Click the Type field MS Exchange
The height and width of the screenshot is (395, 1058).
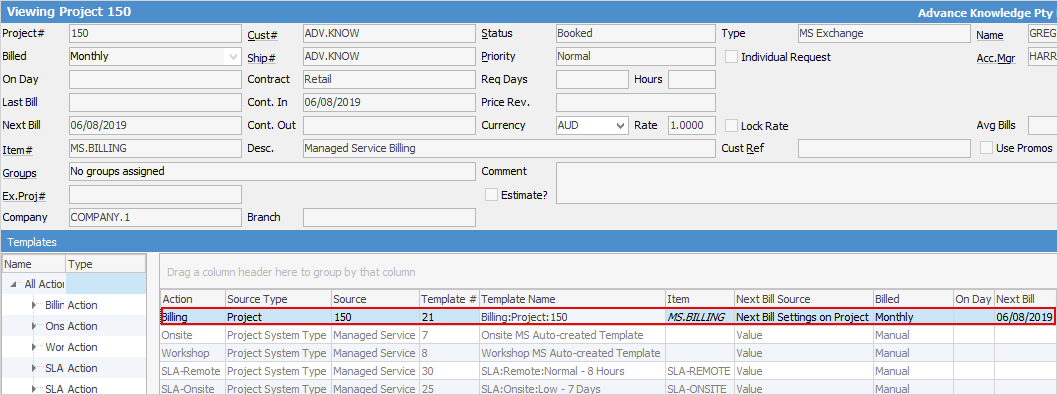[884, 34]
